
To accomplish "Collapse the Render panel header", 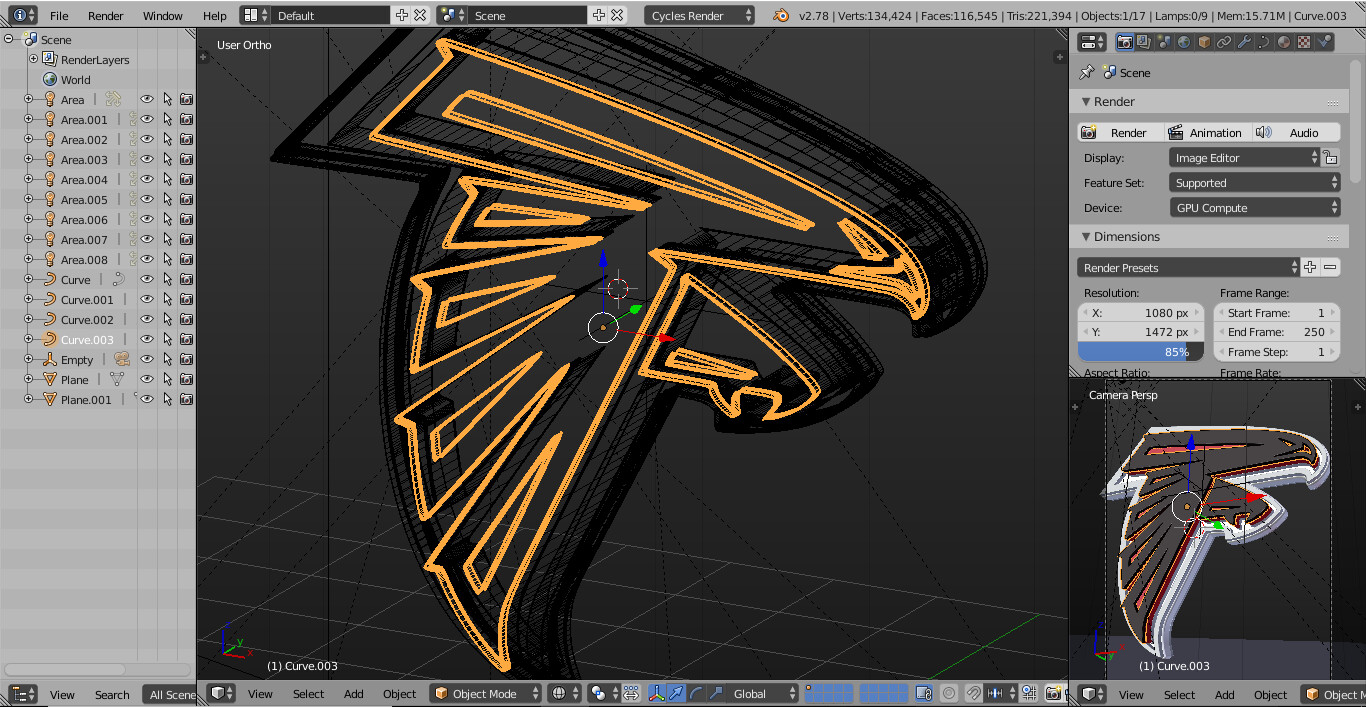I will point(1207,101).
